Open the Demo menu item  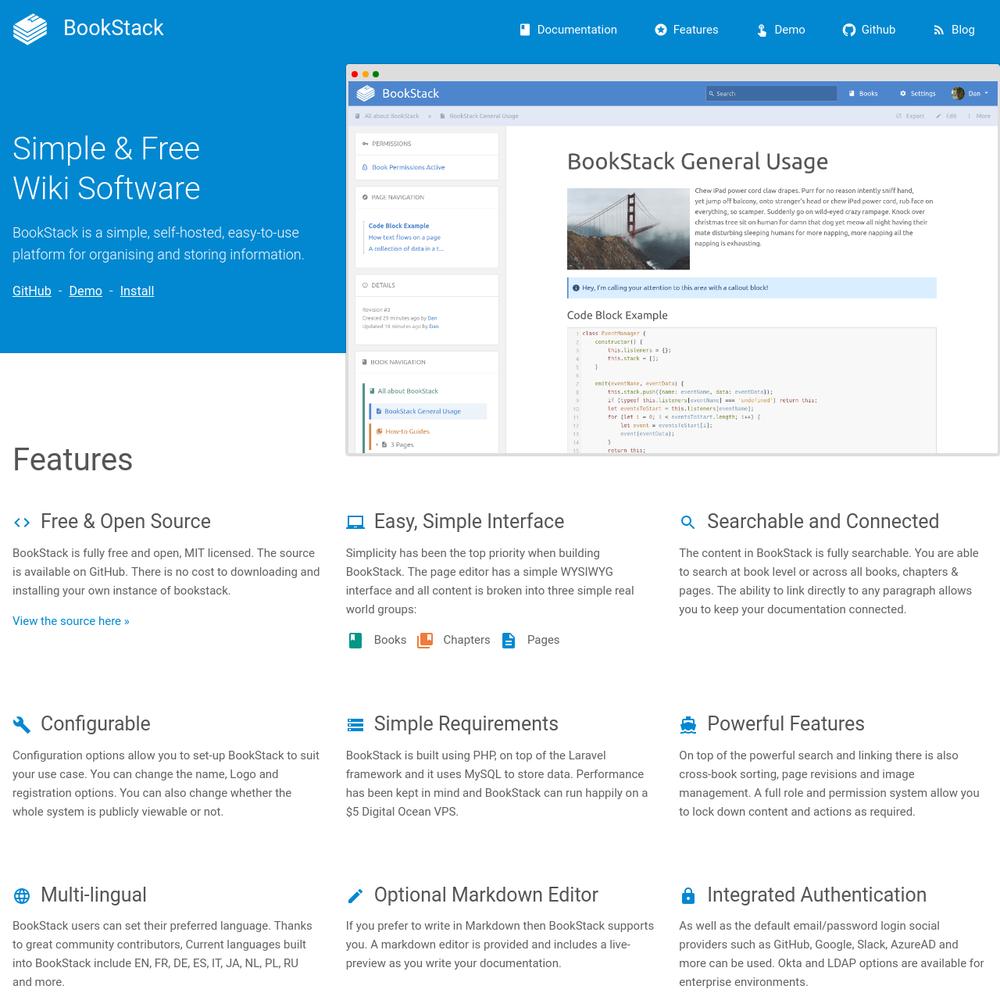(781, 29)
